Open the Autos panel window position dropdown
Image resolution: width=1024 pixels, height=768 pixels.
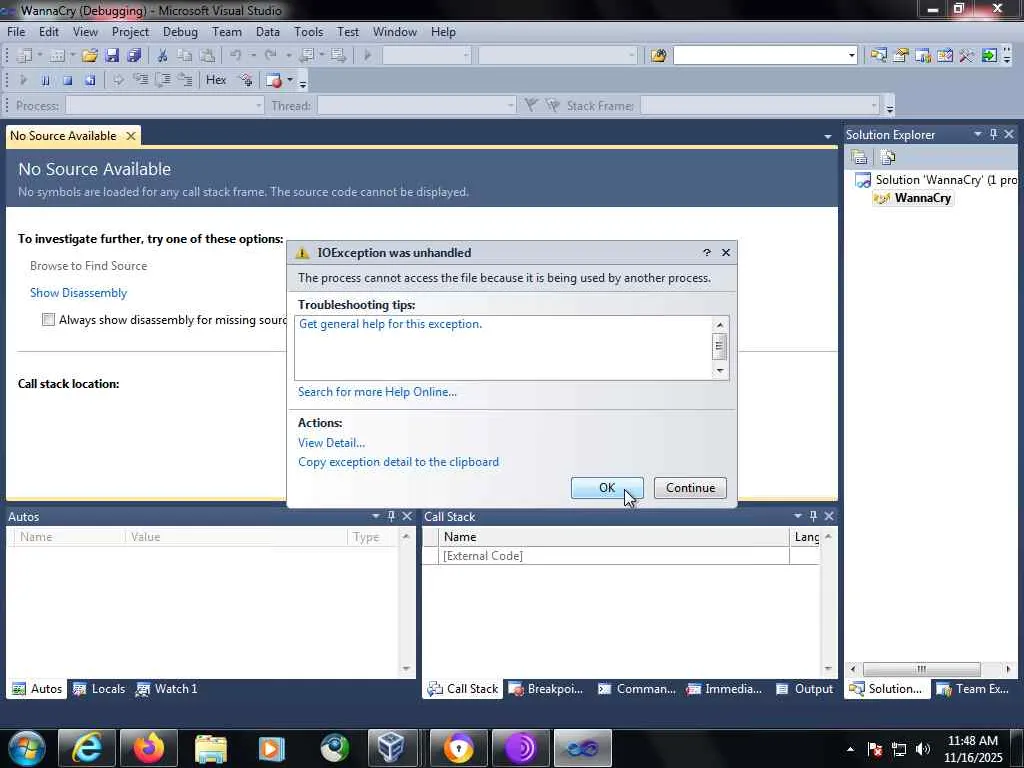click(x=376, y=516)
